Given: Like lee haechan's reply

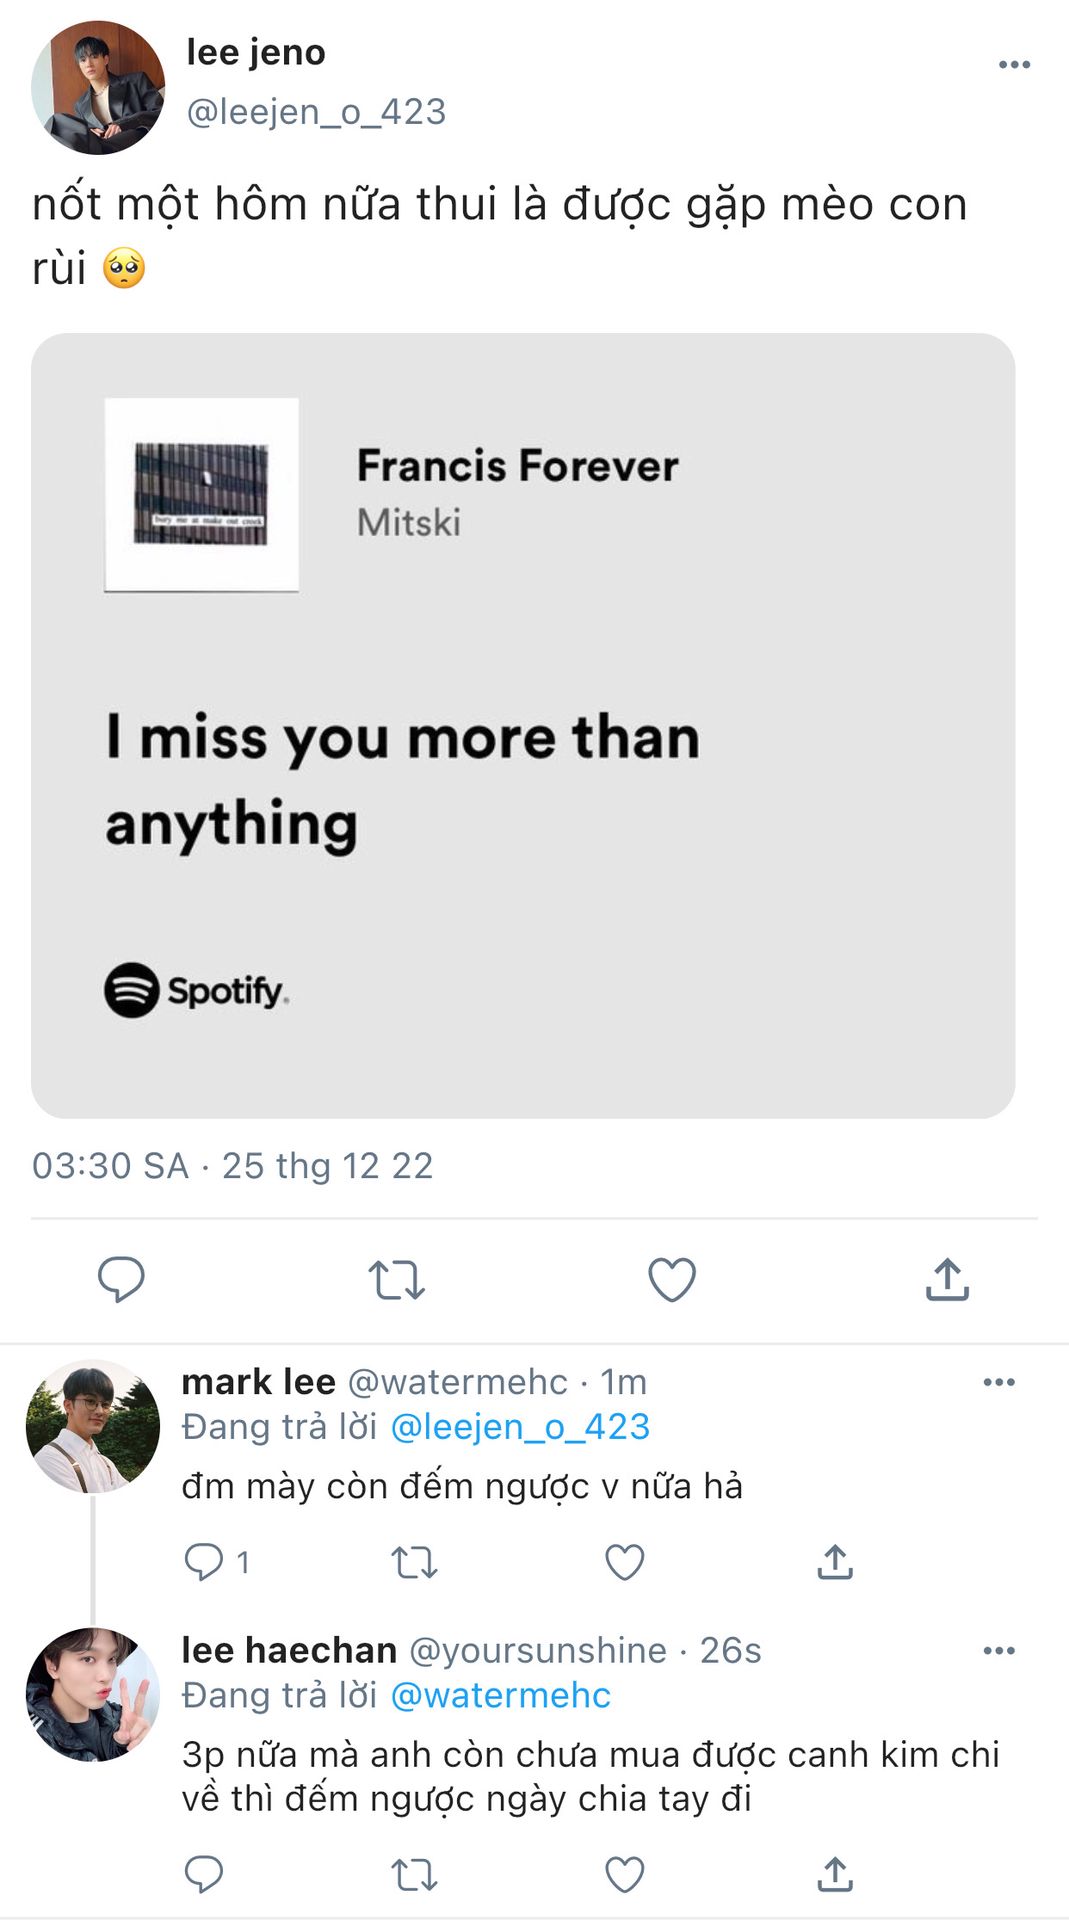Looking at the screenshot, I should coord(625,1873).
